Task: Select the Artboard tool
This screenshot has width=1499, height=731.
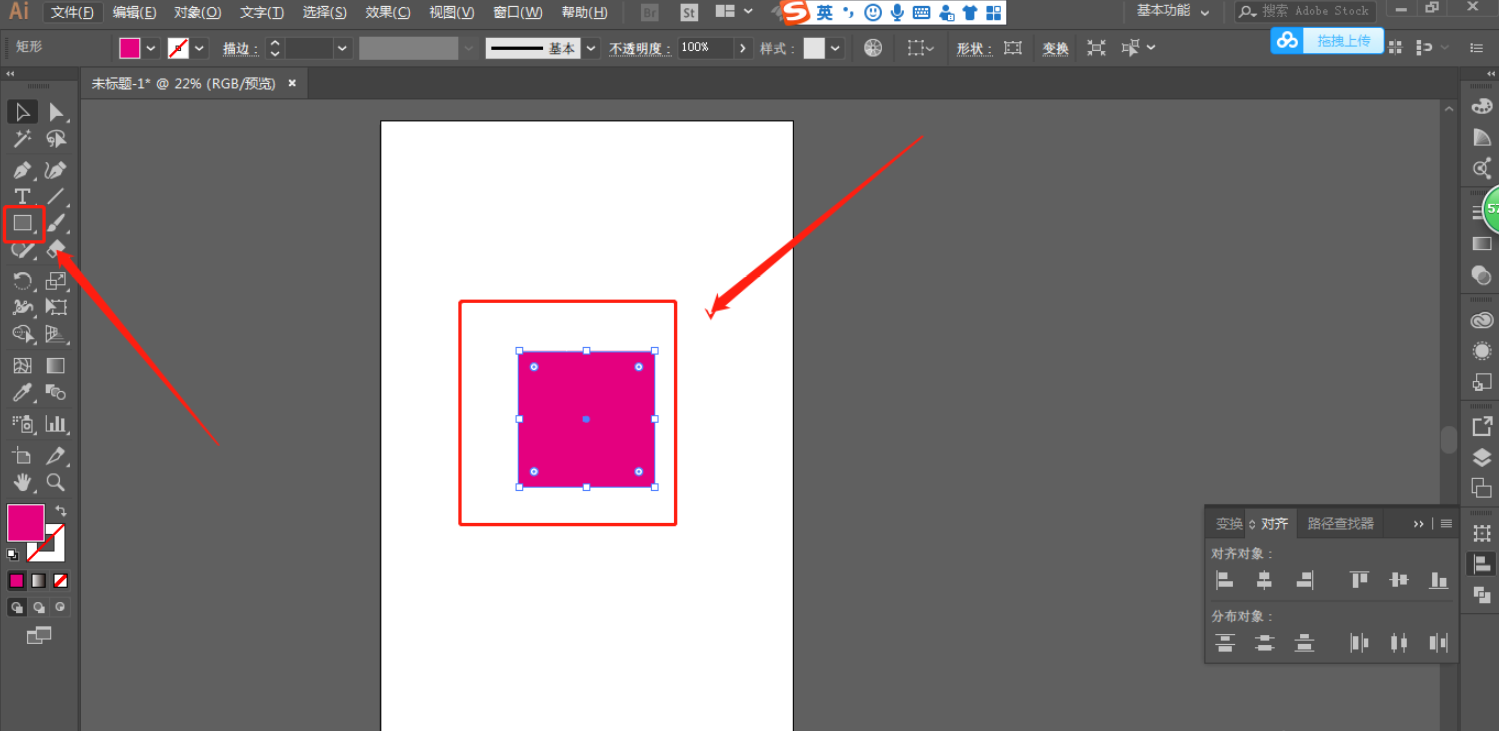Action: click(22, 456)
